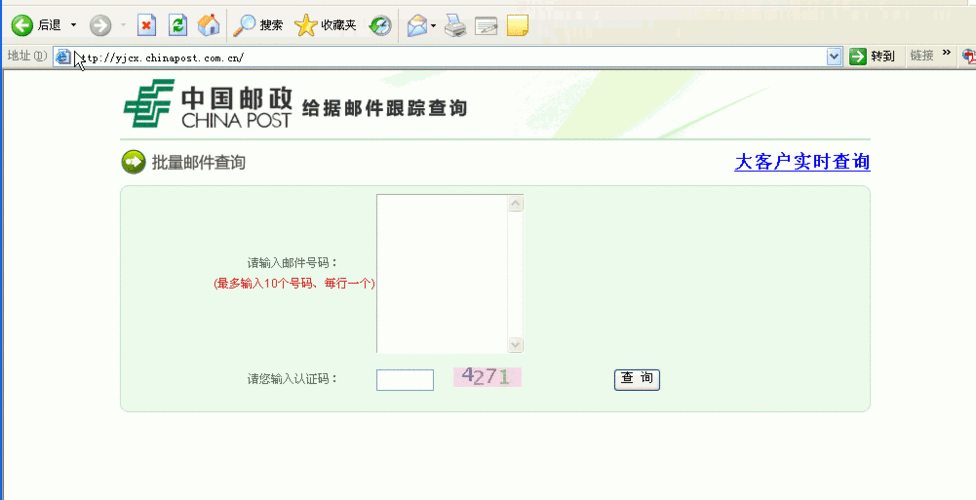This screenshot has width=976, height=500.
Task: Click the yellow note toolbar icon
Action: pyautogui.click(x=517, y=26)
